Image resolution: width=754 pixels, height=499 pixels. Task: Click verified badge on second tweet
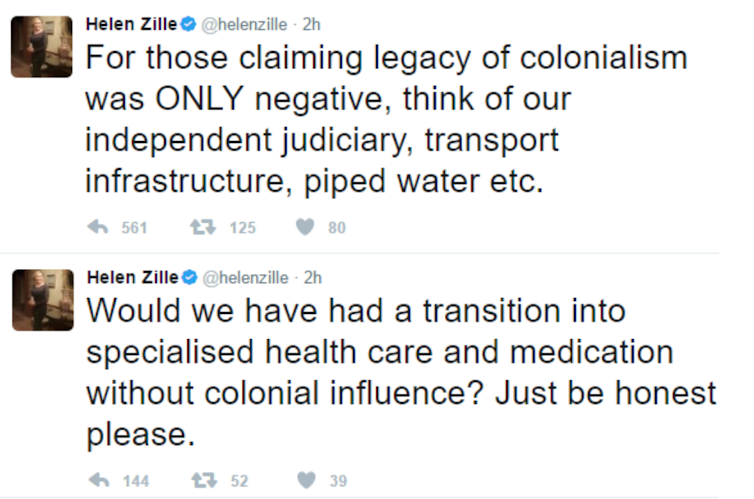pos(187,277)
